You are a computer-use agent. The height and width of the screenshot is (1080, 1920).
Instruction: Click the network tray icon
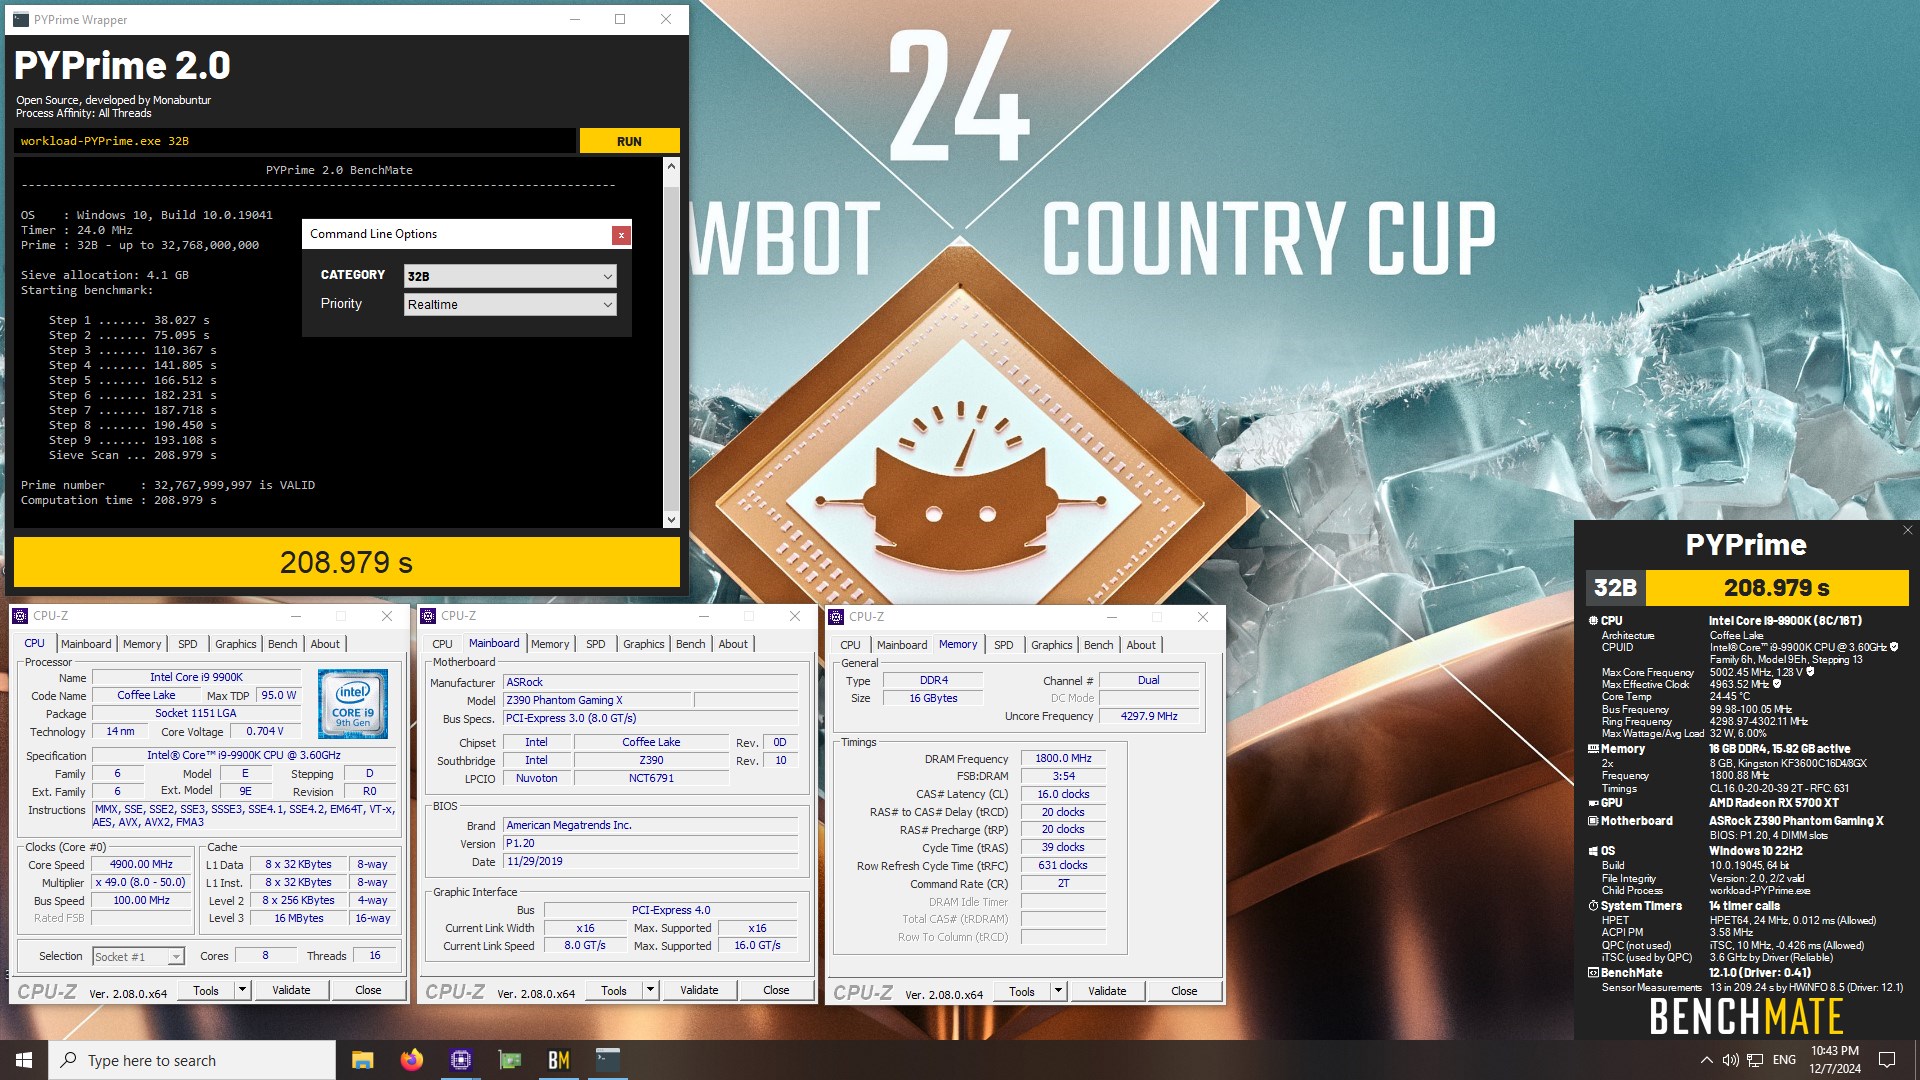click(1755, 1060)
